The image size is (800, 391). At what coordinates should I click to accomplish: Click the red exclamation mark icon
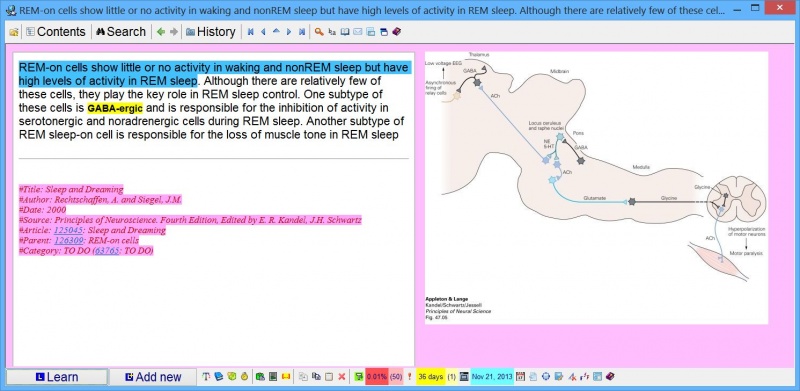click(x=409, y=377)
